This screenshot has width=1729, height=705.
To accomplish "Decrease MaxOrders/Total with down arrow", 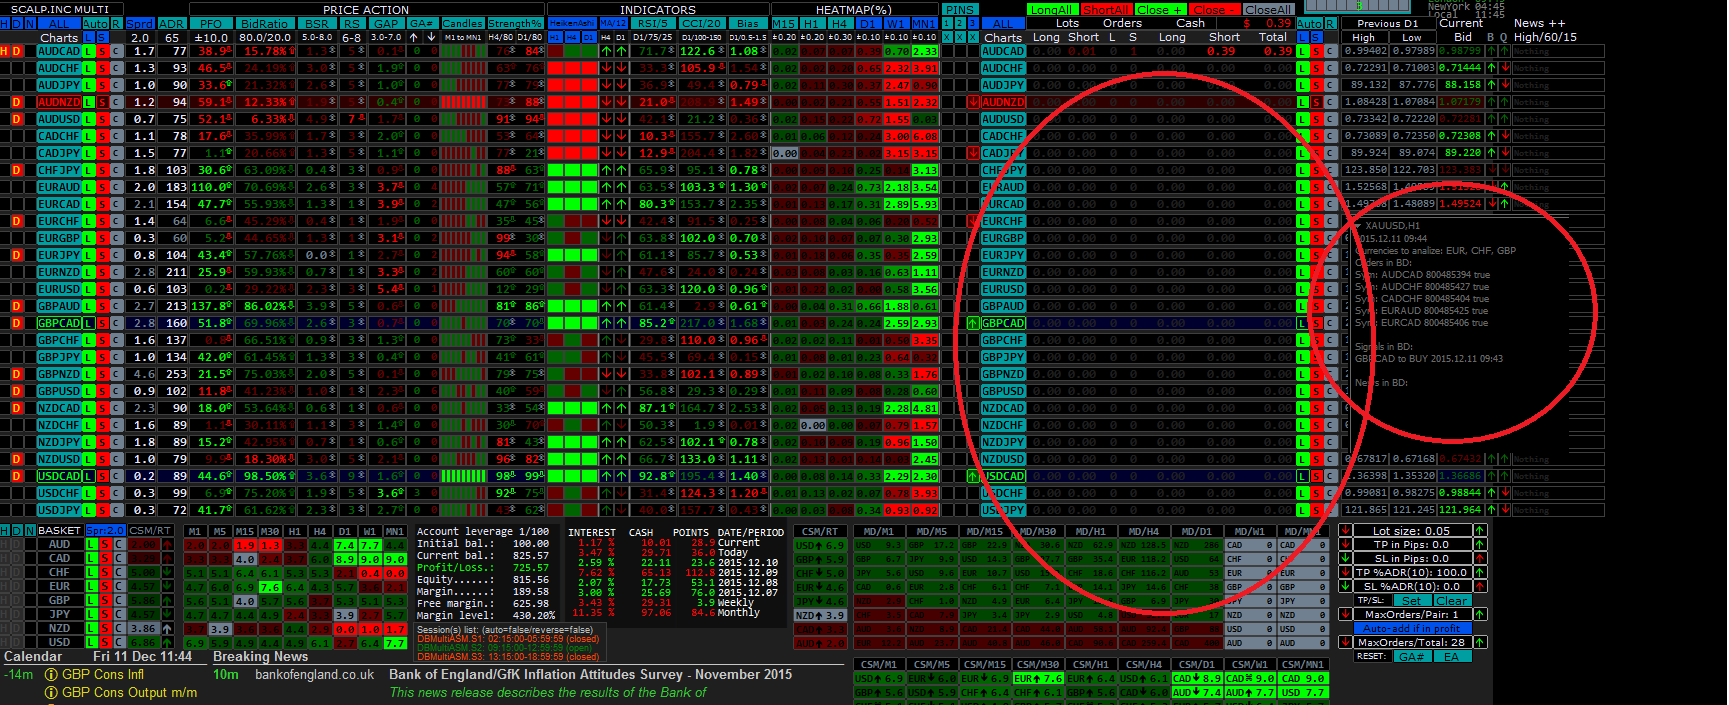I will [1345, 642].
